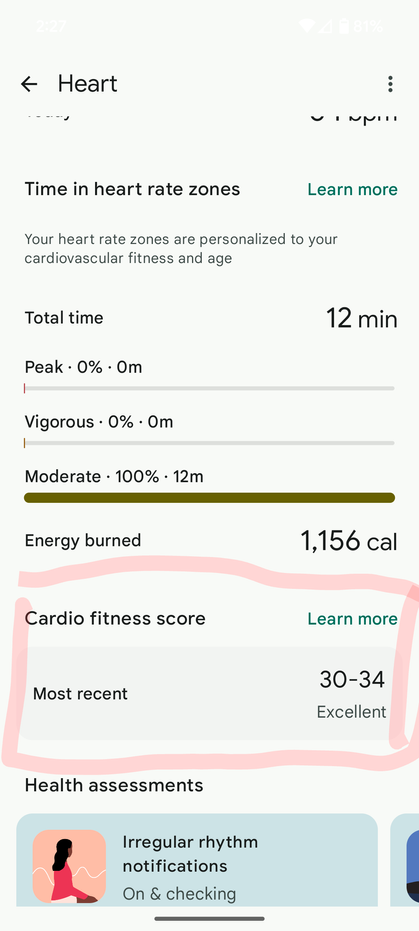The image size is (419, 931).
Task: Open the Irregular rhythm notifications card
Action: coord(197,860)
